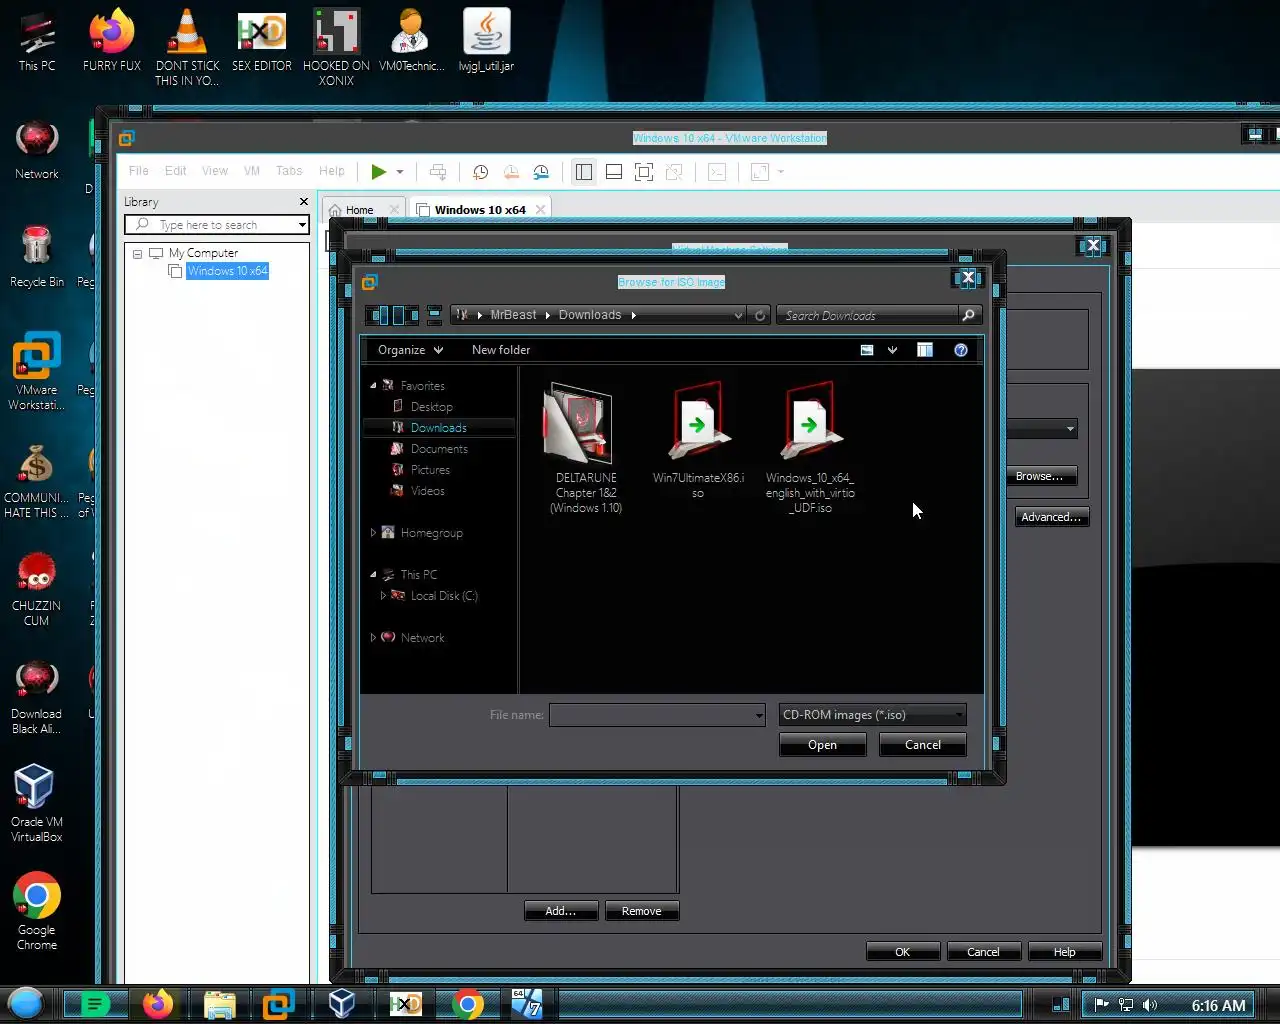Image resolution: width=1280 pixels, height=1024 pixels.
Task: Select Videos in navigation pane
Action: [x=427, y=491]
